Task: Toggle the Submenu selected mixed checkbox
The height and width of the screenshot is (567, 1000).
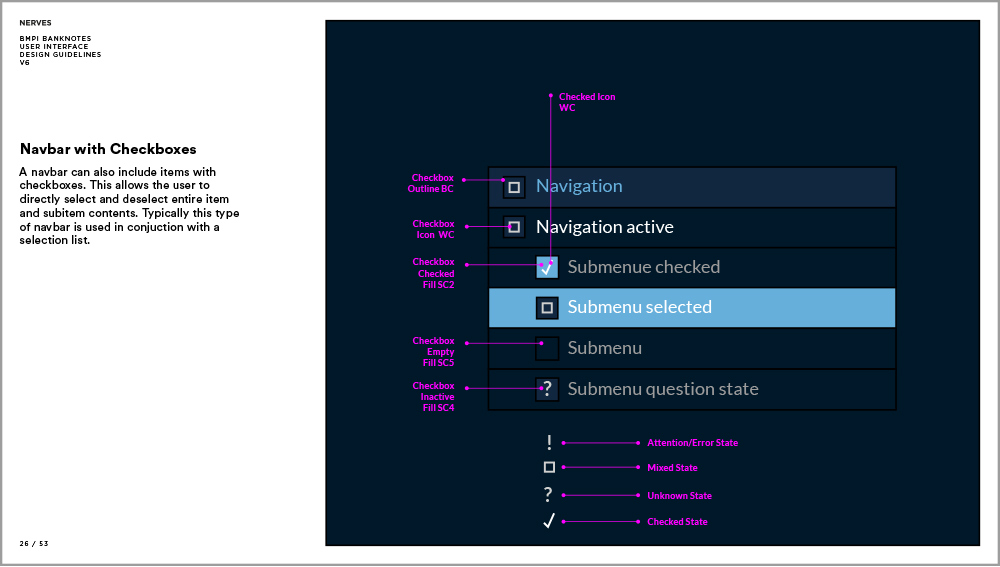Action: coord(547,308)
